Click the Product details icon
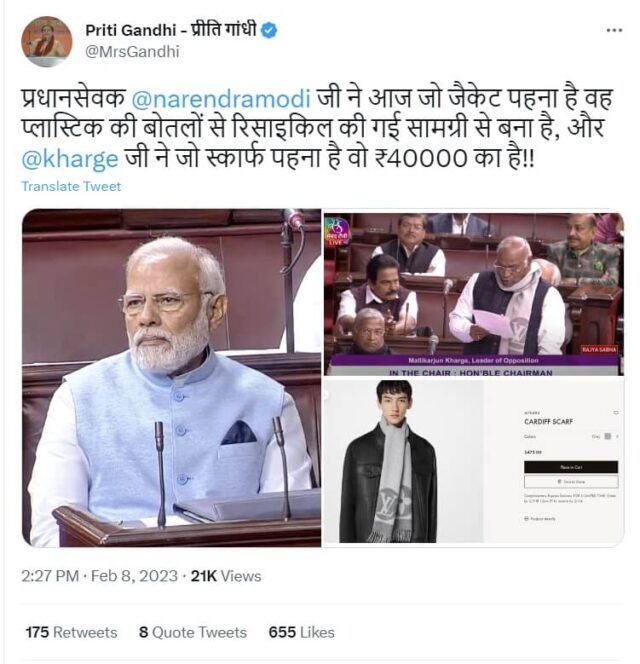The width and height of the screenshot is (640, 664). [526, 518]
